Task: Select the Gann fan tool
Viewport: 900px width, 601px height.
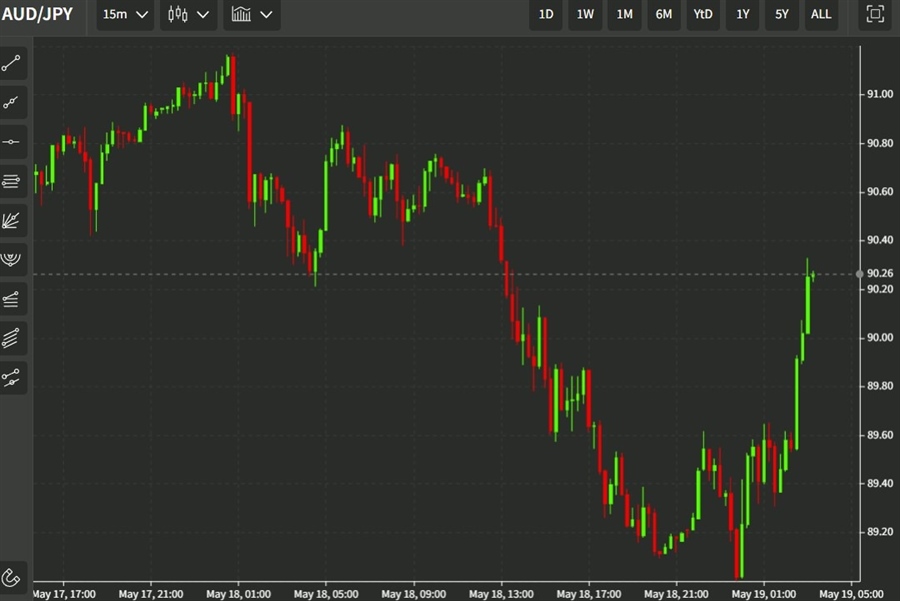Action: click(x=13, y=220)
